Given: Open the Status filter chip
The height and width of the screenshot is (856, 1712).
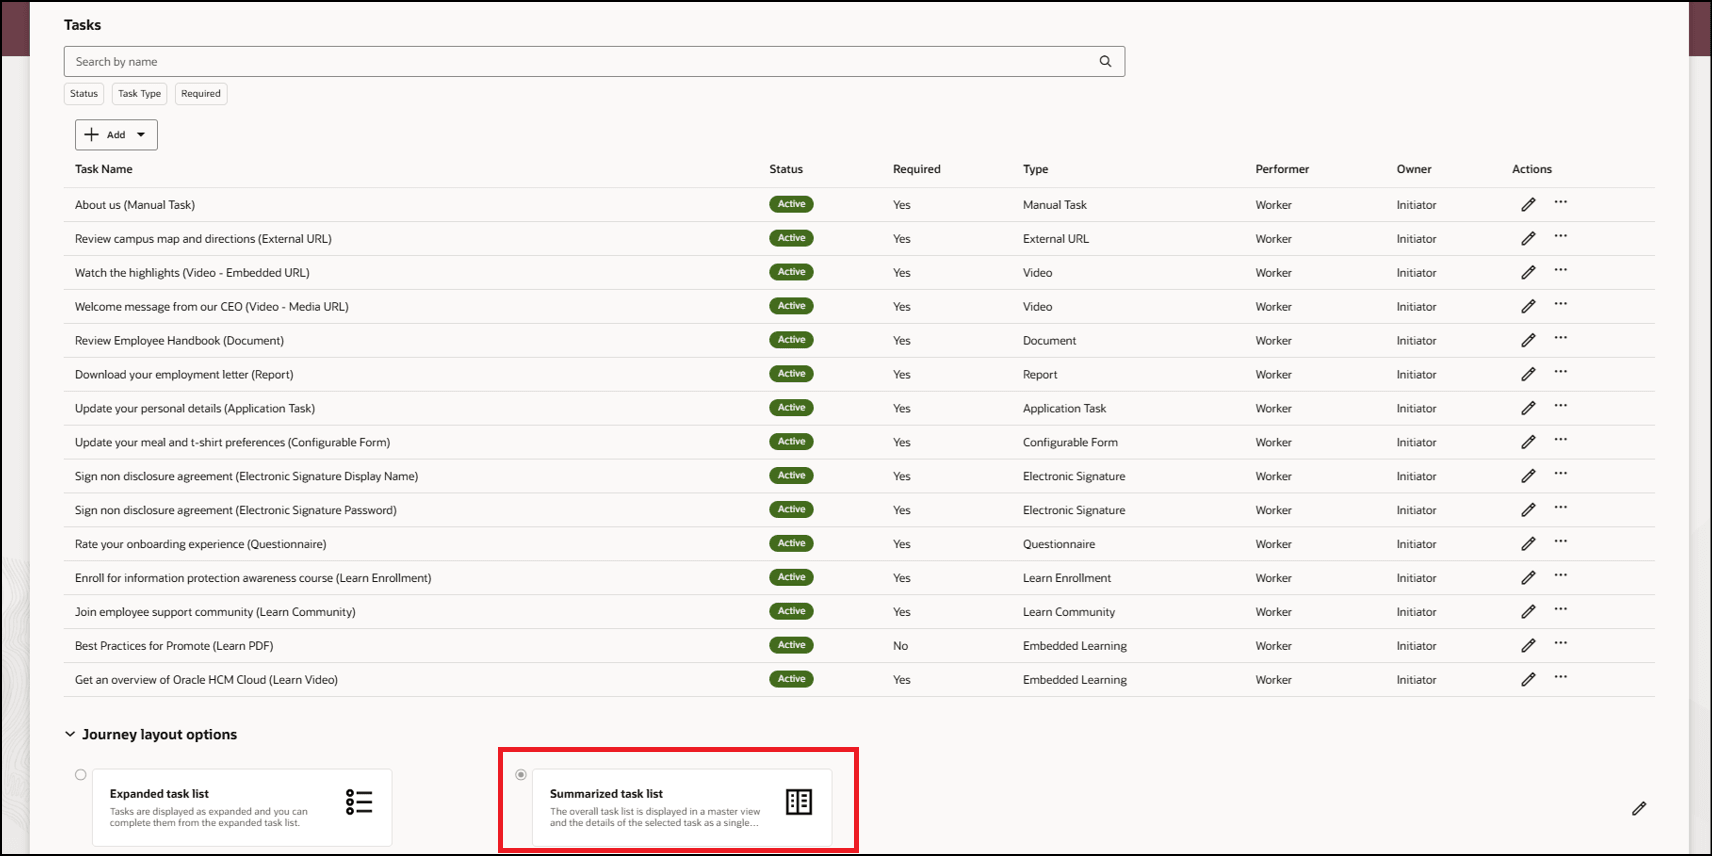Looking at the screenshot, I should pyautogui.click(x=84, y=94).
